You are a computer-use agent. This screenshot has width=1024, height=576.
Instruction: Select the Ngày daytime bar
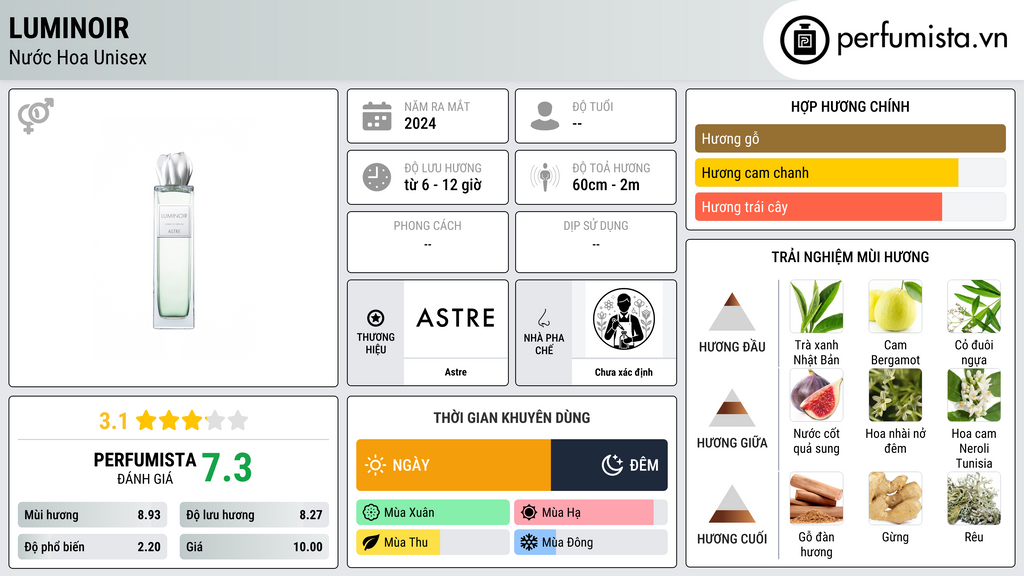coord(453,465)
